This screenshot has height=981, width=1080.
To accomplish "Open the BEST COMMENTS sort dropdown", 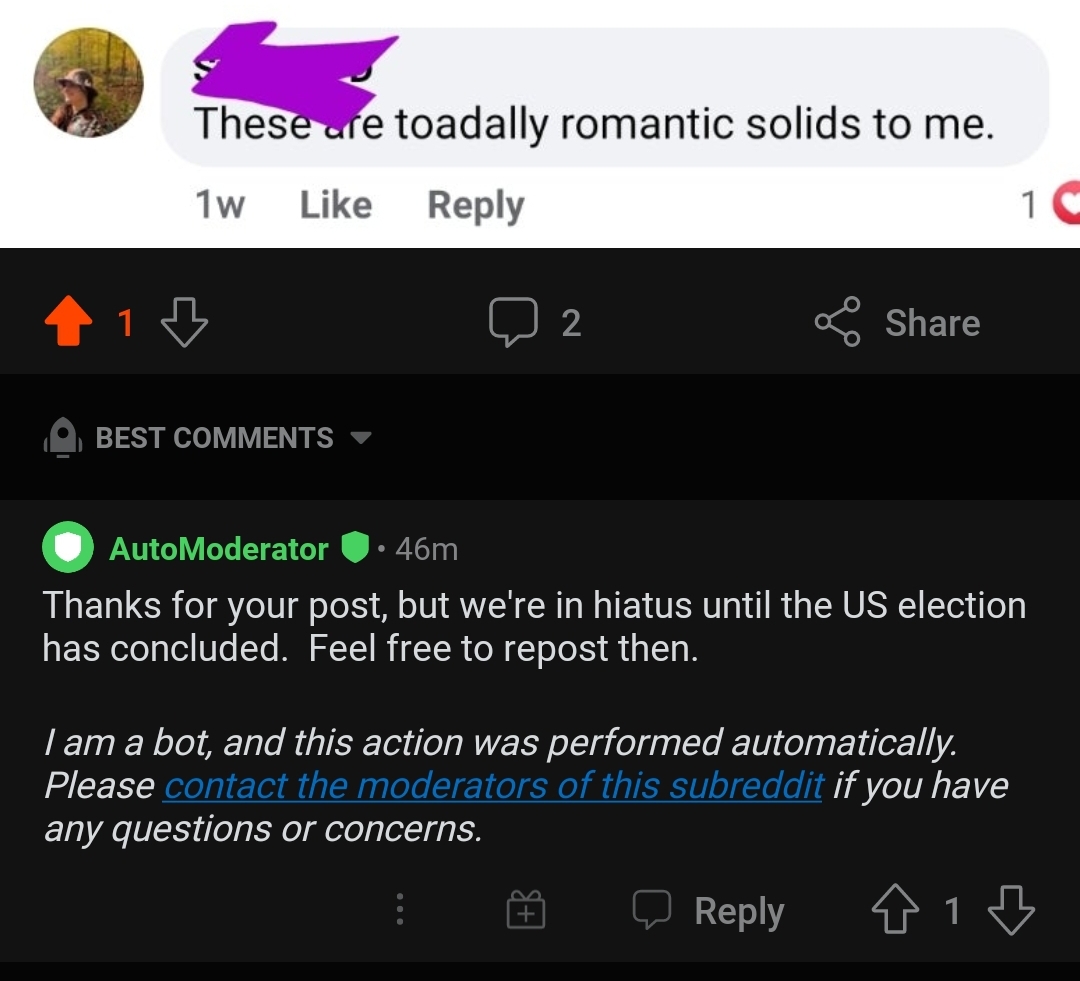I will click(x=363, y=438).
